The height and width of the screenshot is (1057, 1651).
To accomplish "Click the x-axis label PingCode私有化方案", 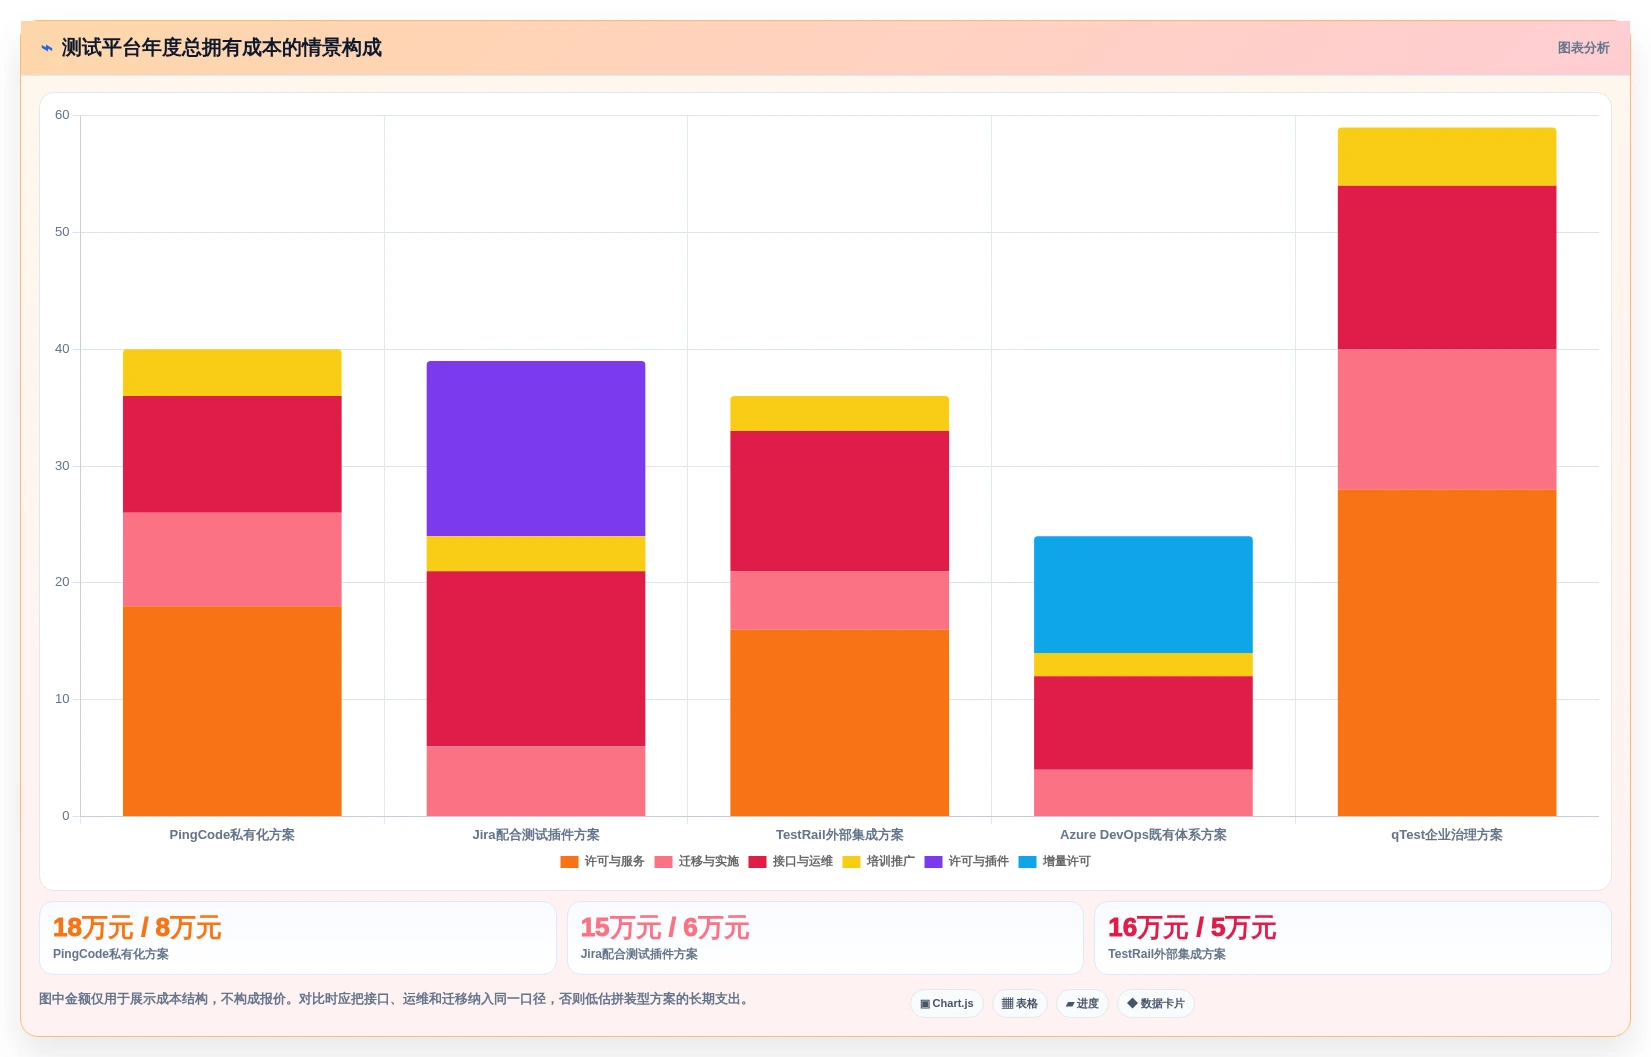I will pyautogui.click(x=232, y=835).
